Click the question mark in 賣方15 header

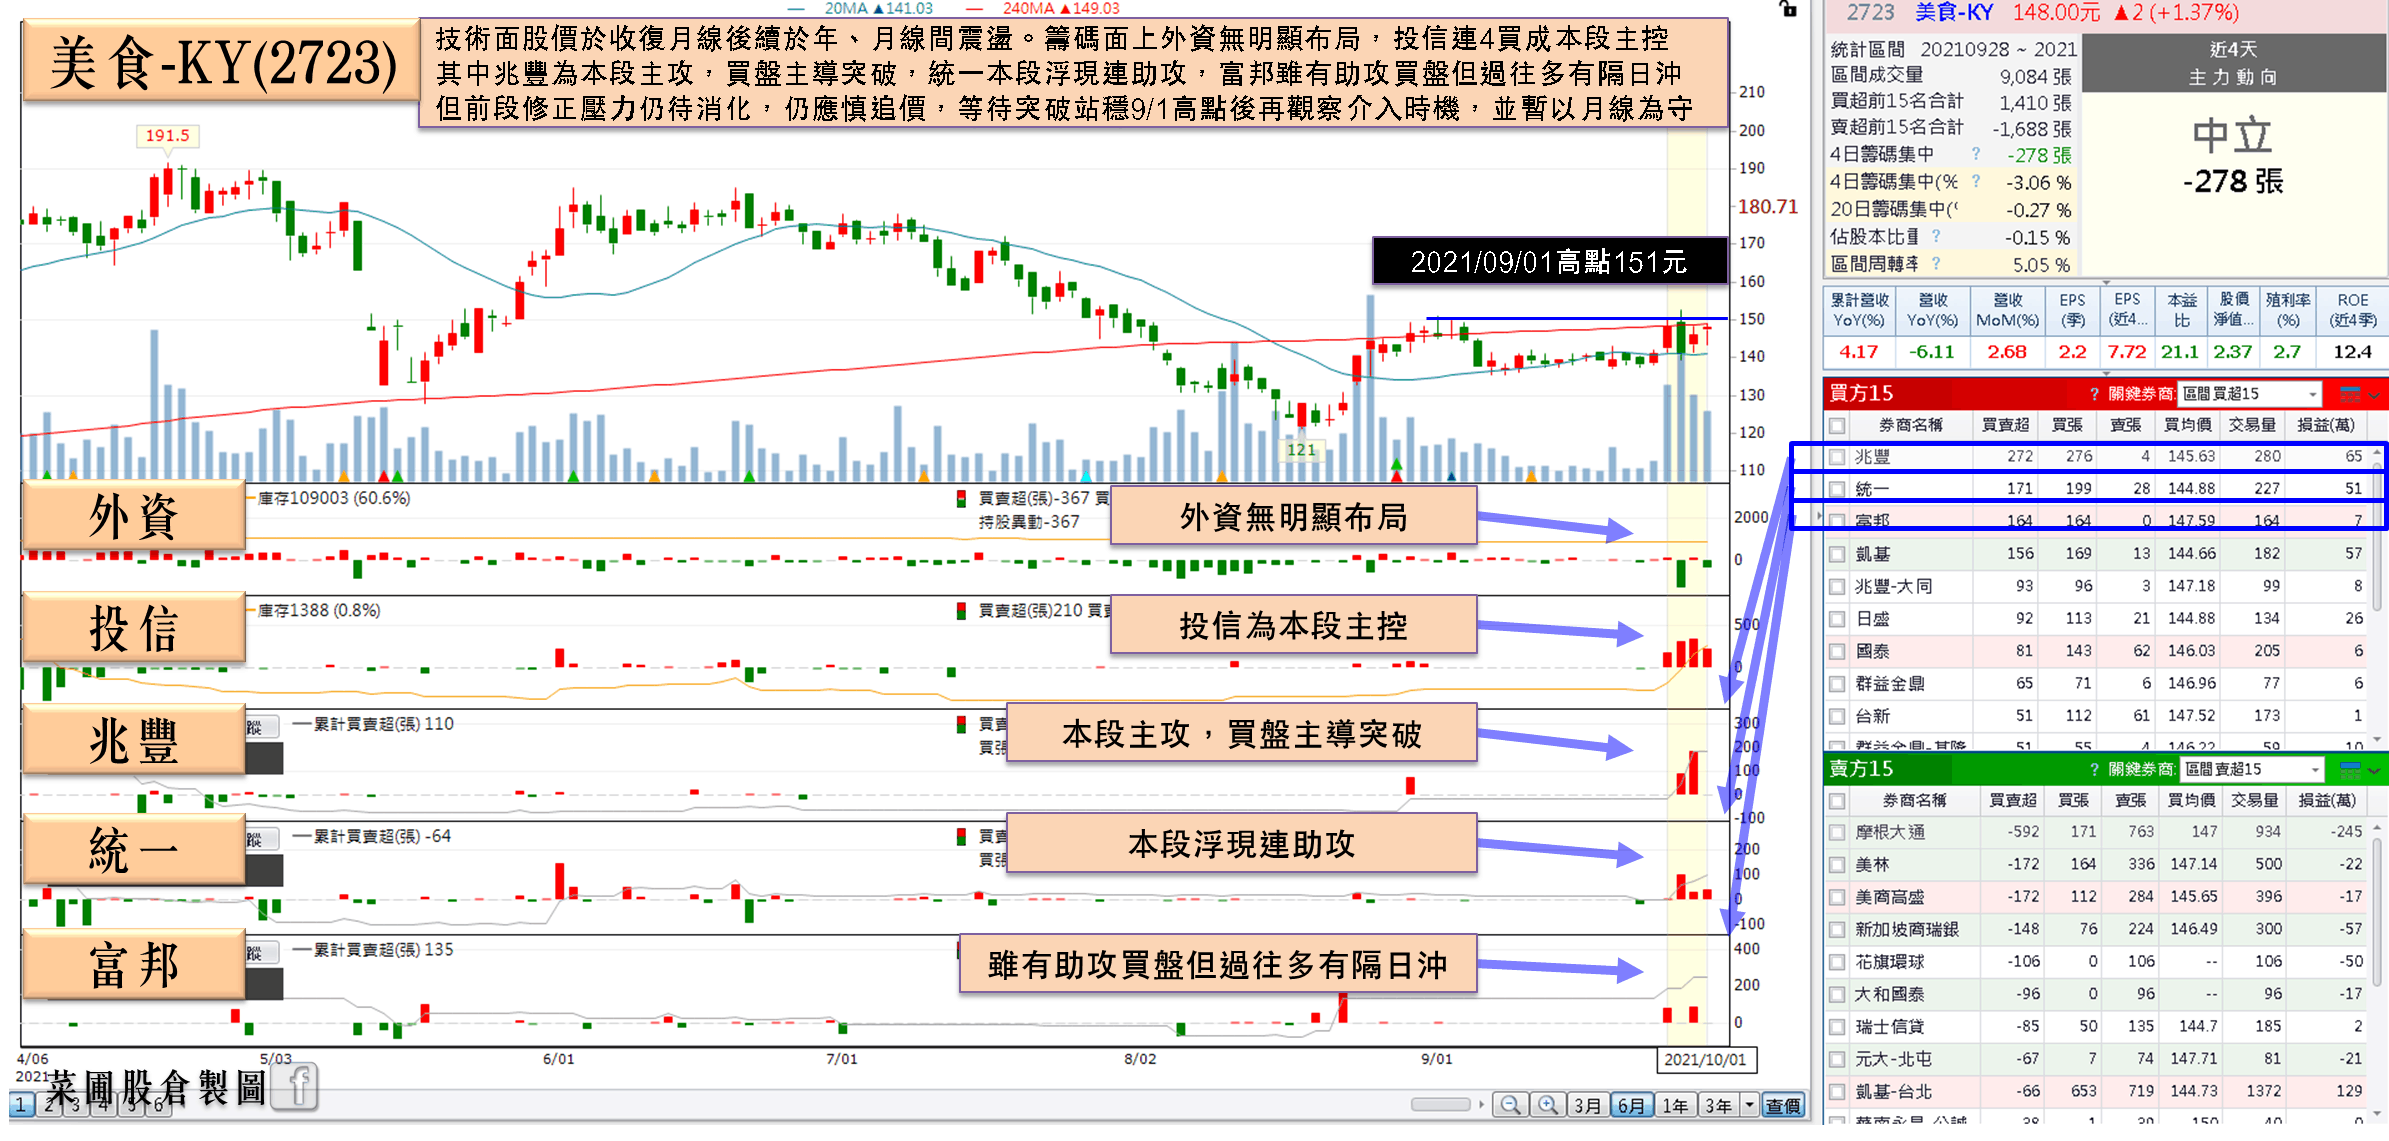click(x=2094, y=769)
